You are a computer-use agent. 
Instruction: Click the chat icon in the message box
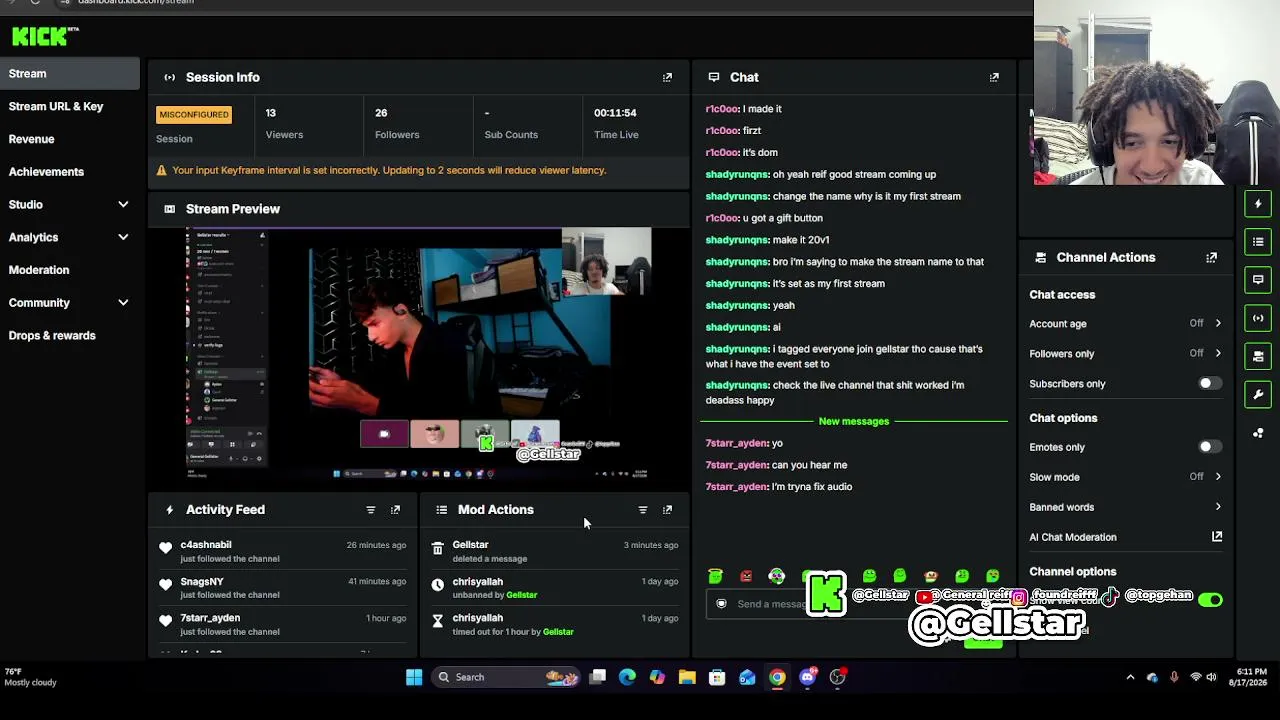pyautogui.click(x=721, y=604)
